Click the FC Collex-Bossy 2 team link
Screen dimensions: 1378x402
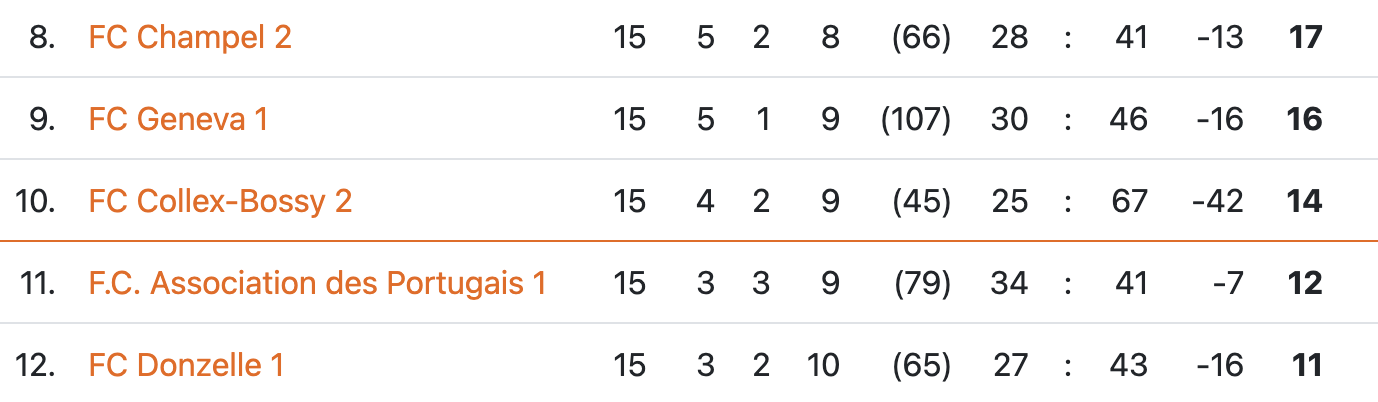[x=220, y=202]
